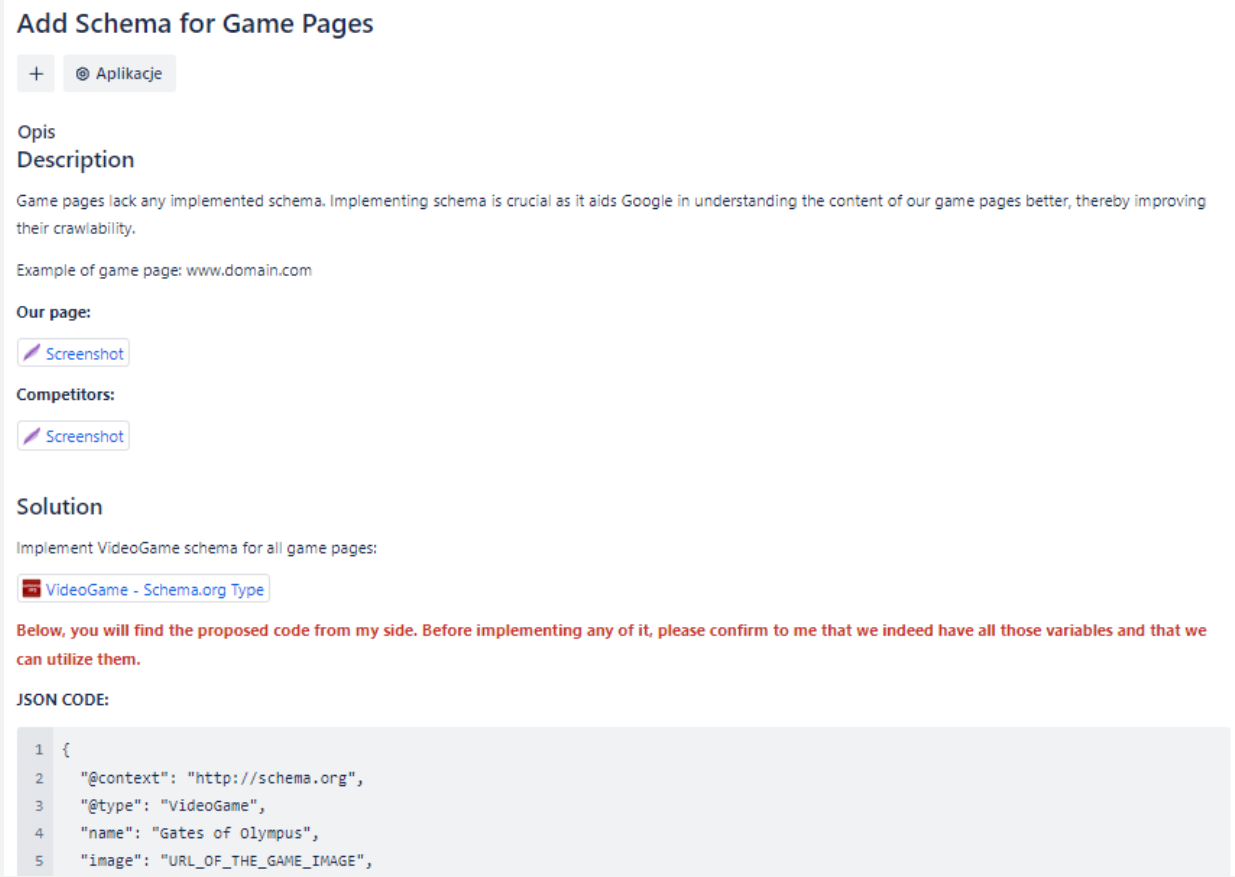1235x877 pixels.
Task: Click the URL_OF_THE_GAME_IMAGE code line
Action: coord(226,859)
